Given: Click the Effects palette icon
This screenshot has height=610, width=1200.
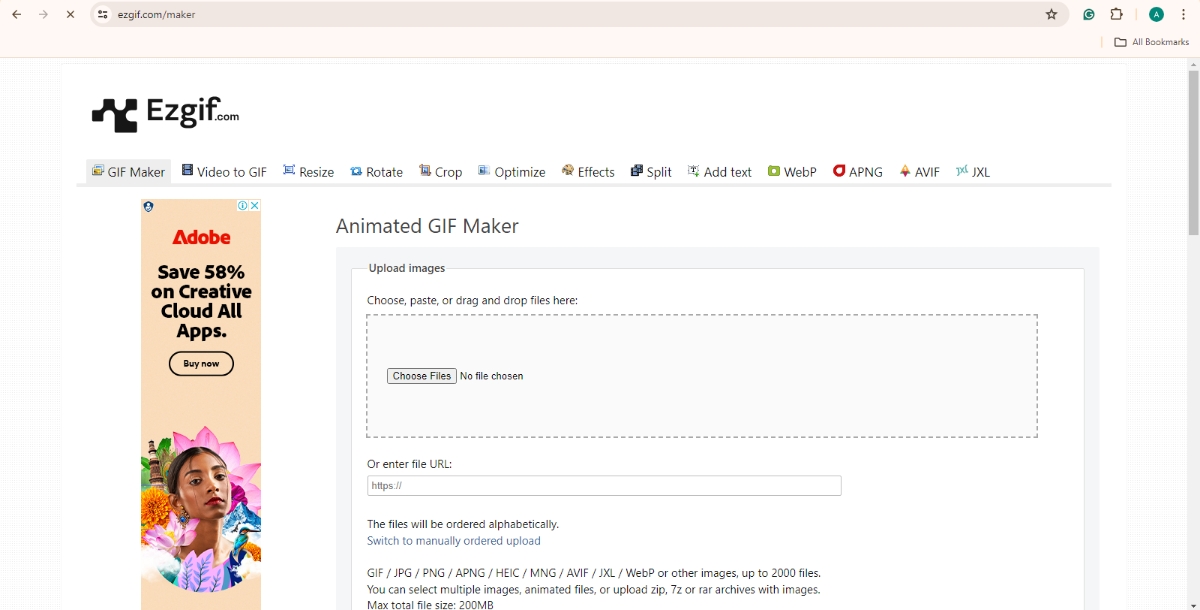Looking at the screenshot, I should click(568, 171).
